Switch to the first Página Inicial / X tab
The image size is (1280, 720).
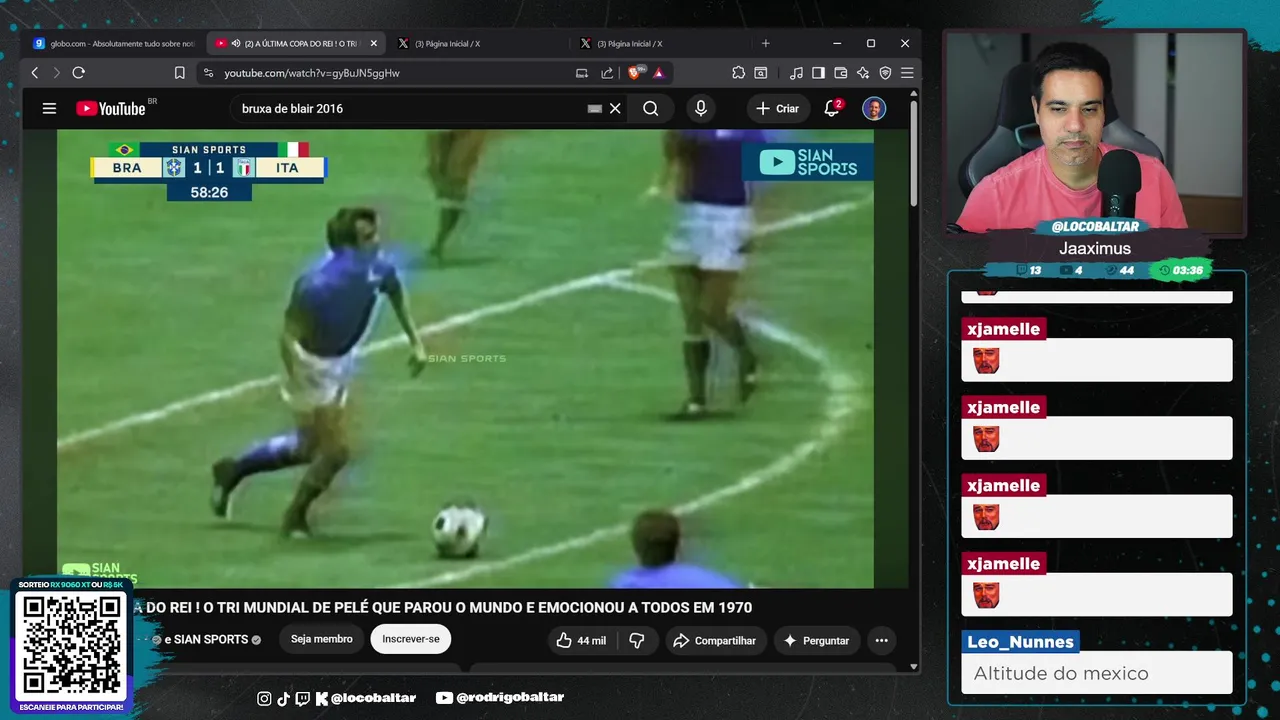click(478, 43)
